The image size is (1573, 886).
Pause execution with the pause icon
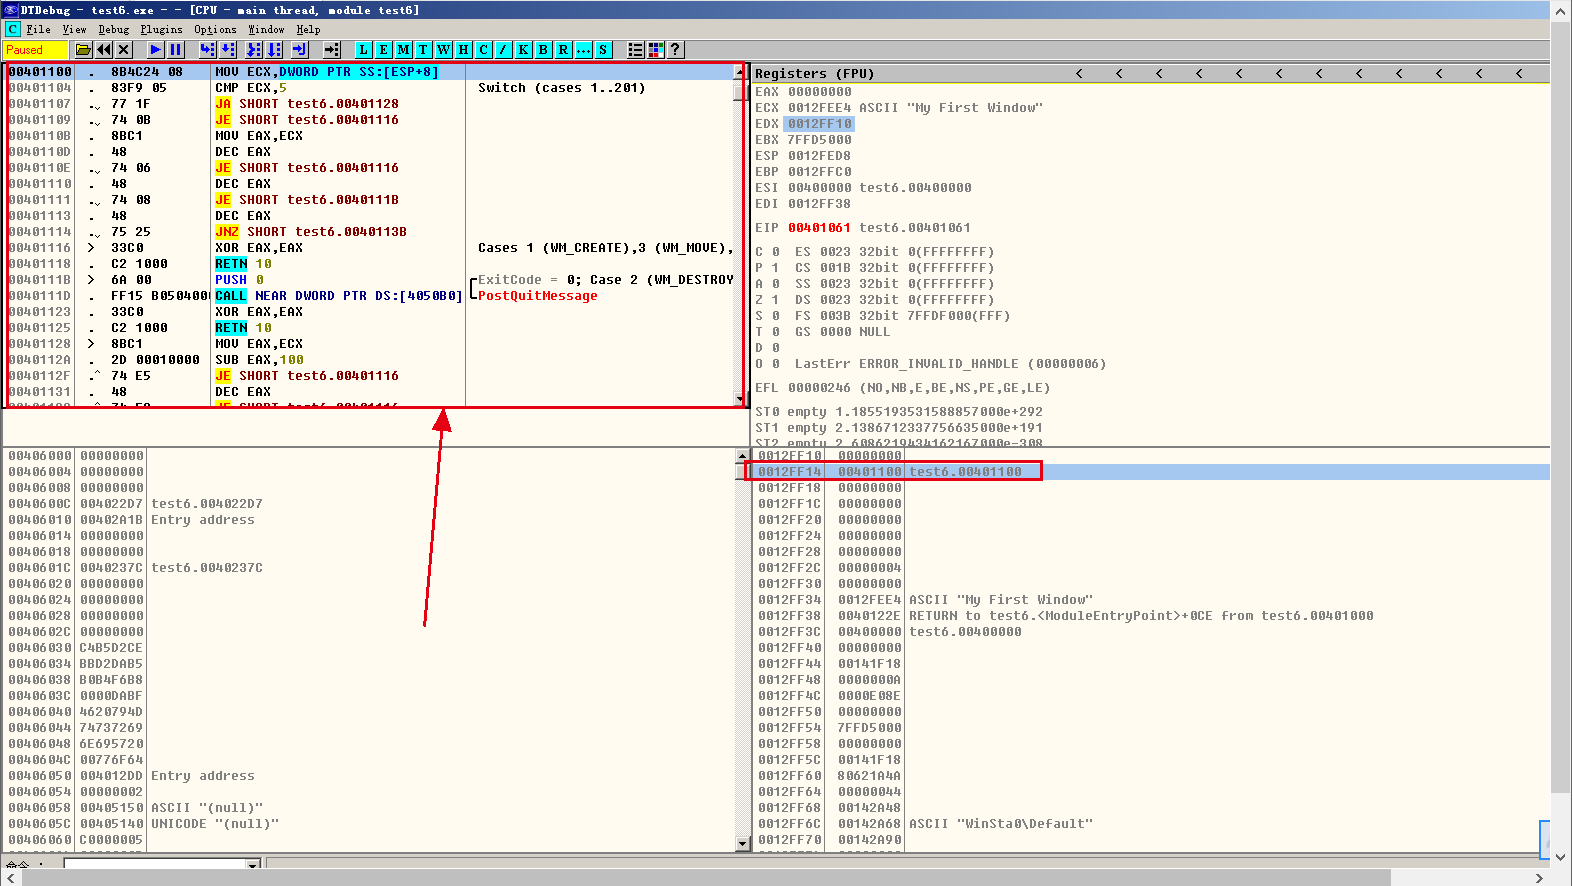(x=176, y=49)
